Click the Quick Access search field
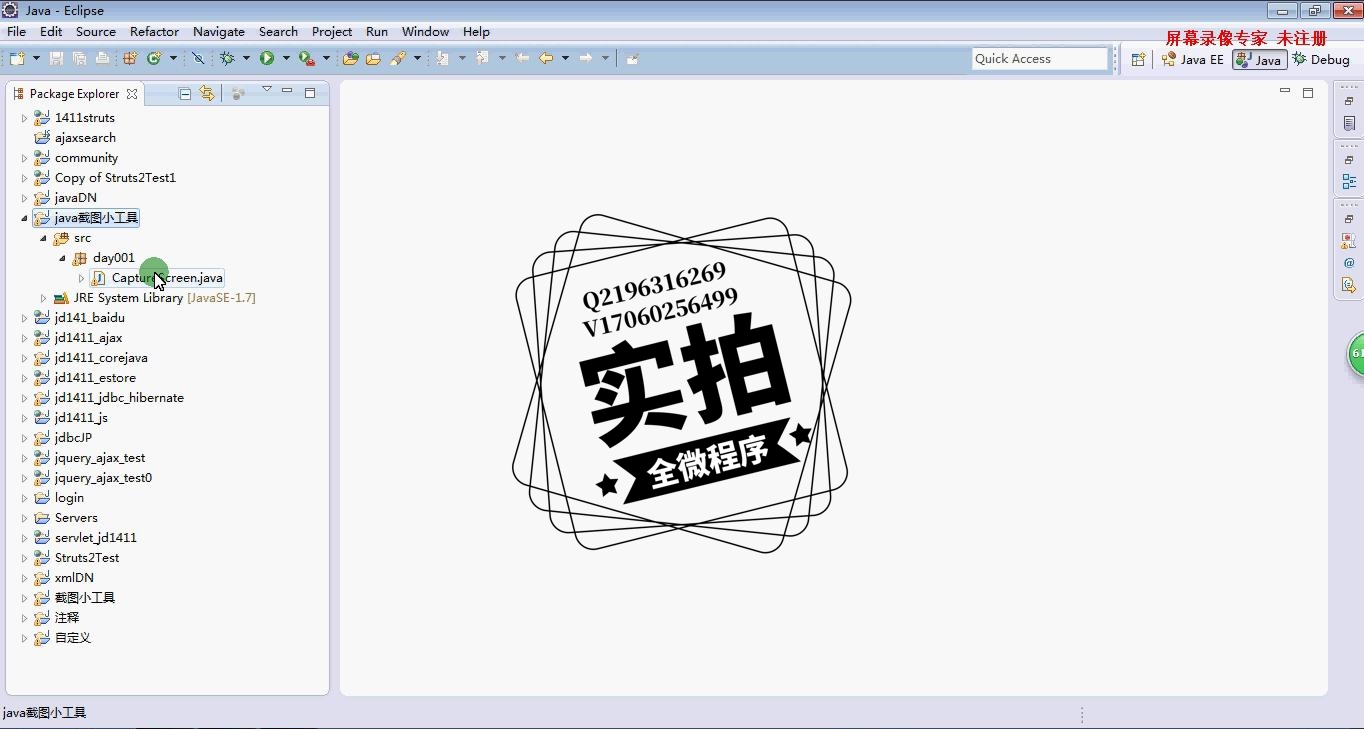The width and height of the screenshot is (1364, 729). (x=1040, y=59)
